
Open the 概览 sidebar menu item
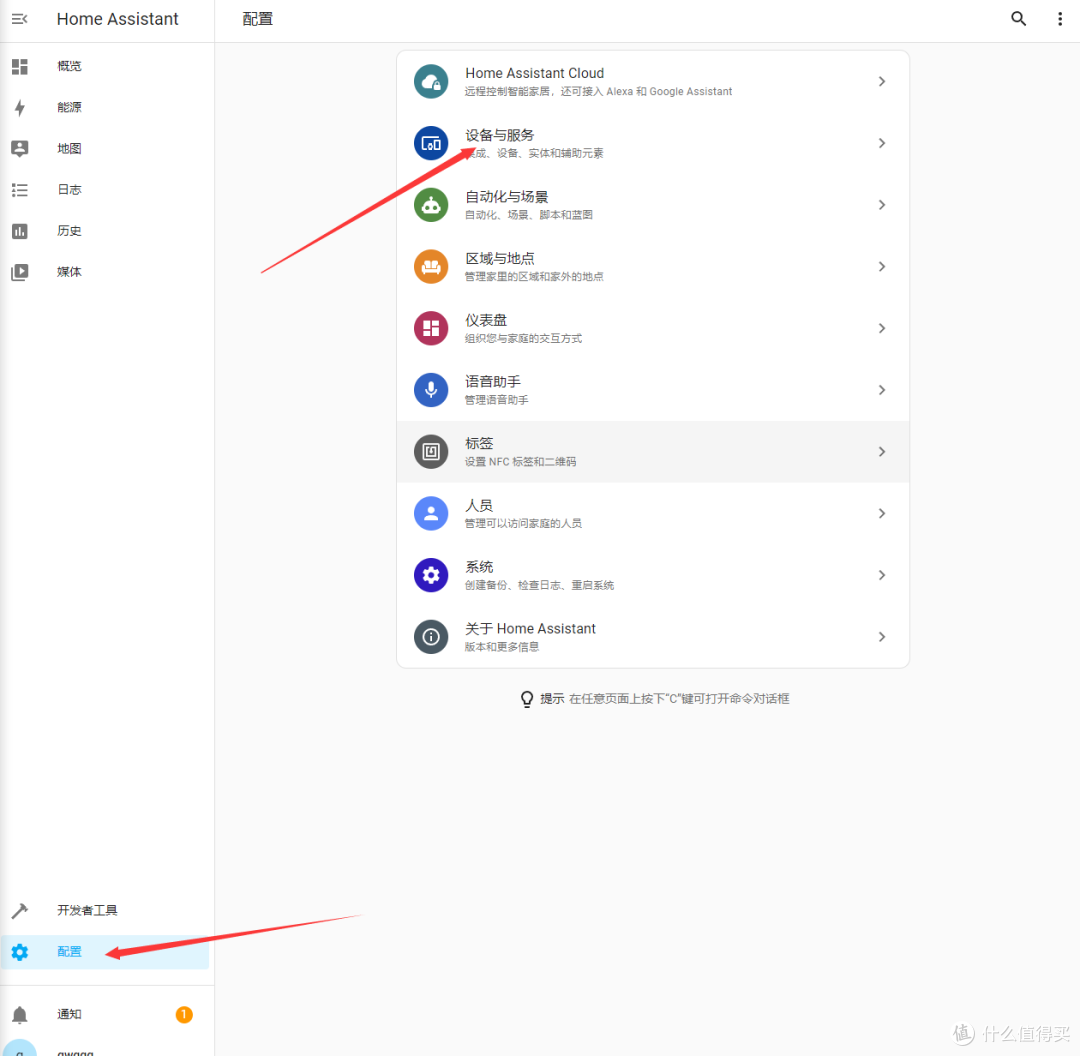pyautogui.click(x=105, y=66)
